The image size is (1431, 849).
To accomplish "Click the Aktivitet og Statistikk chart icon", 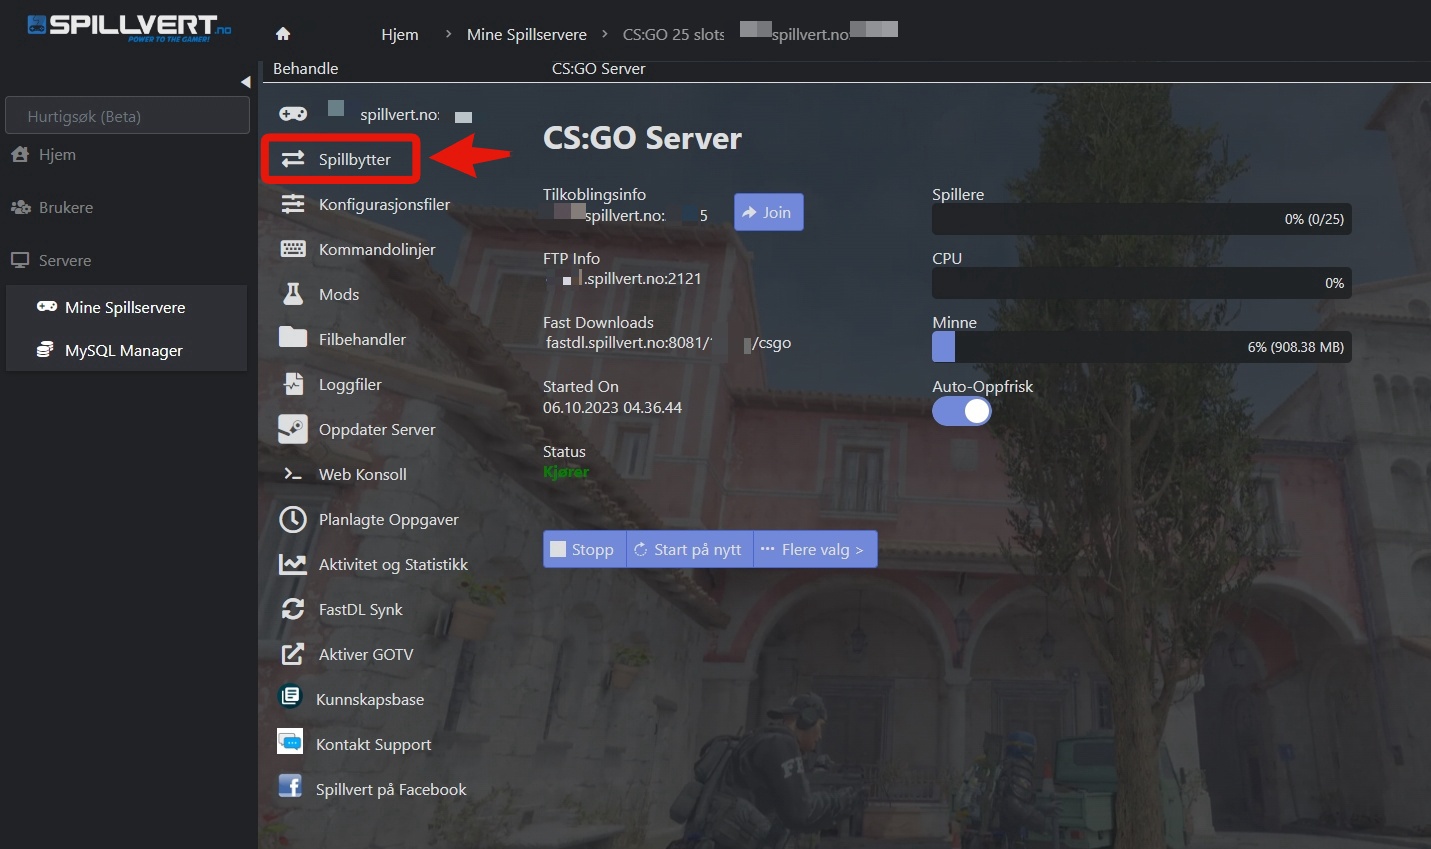I will pyautogui.click(x=293, y=564).
